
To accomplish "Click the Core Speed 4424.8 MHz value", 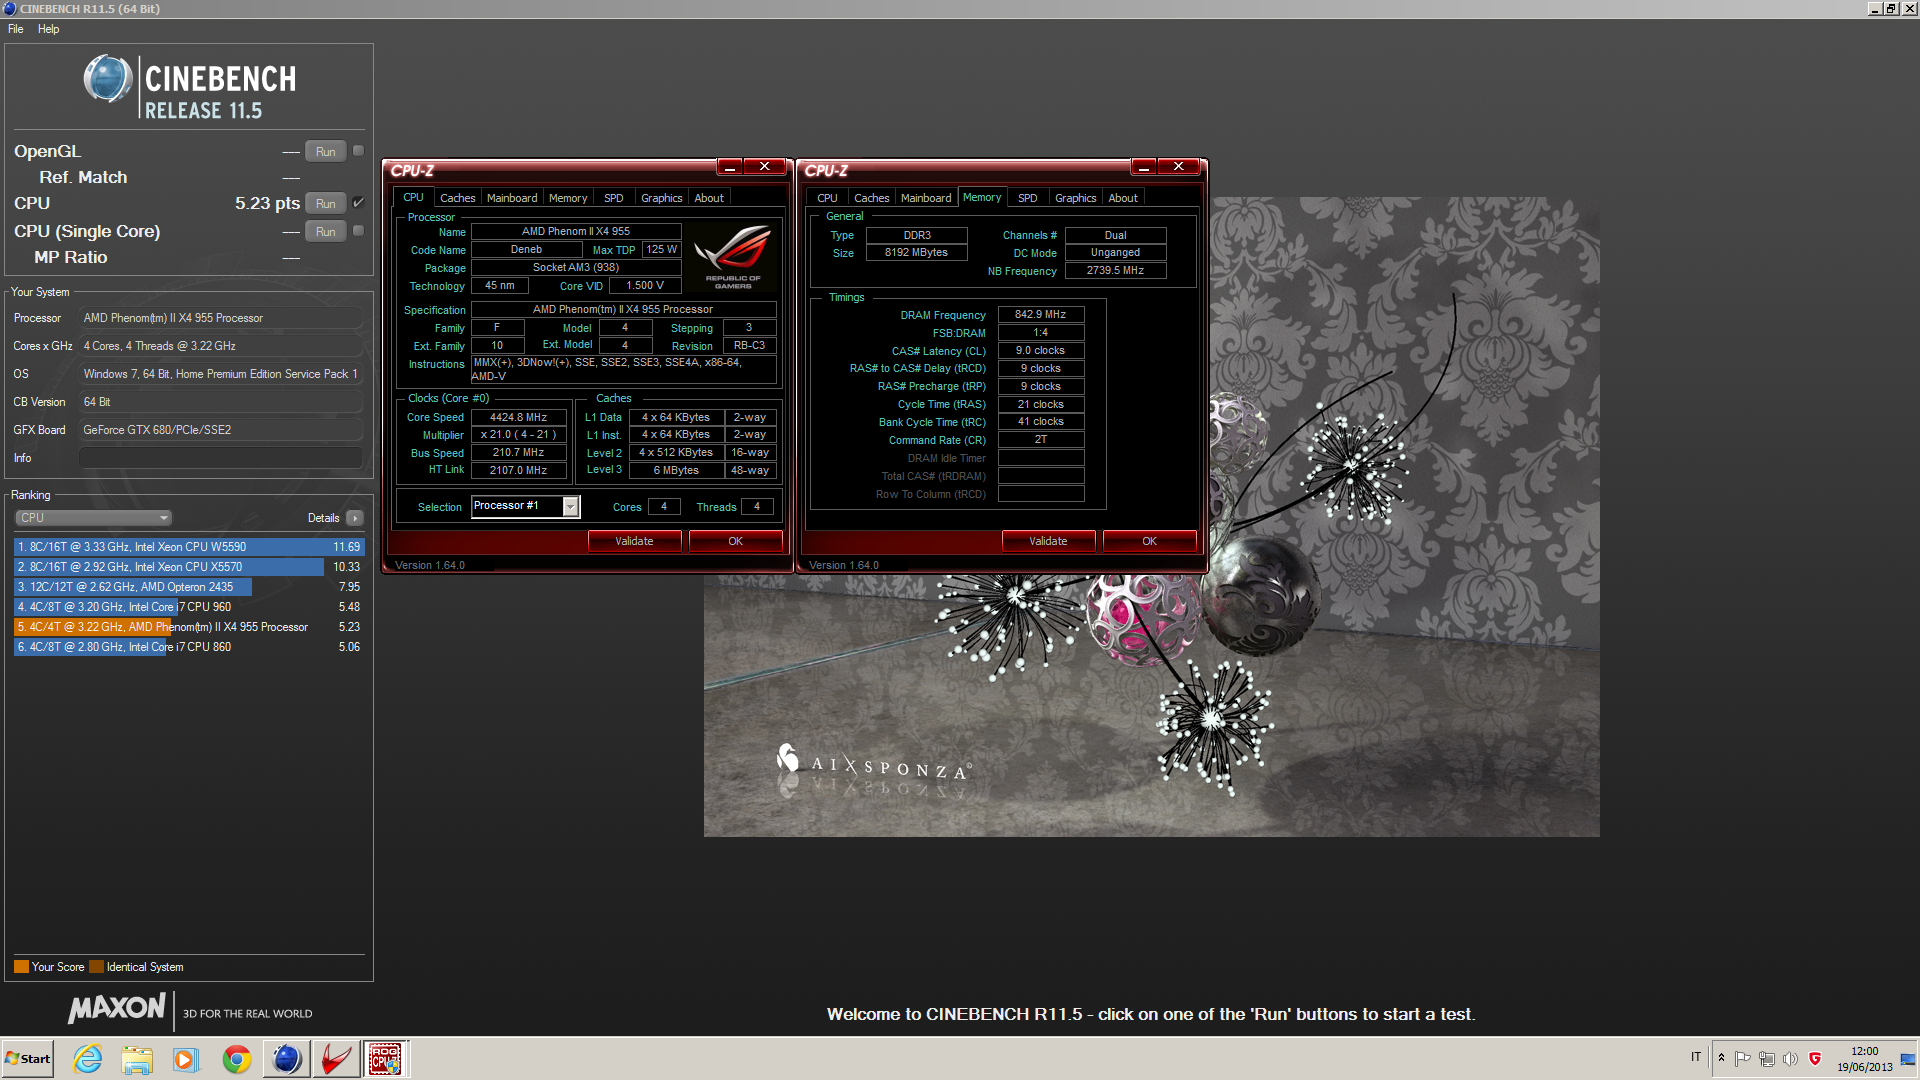I will [x=518, y=417].
